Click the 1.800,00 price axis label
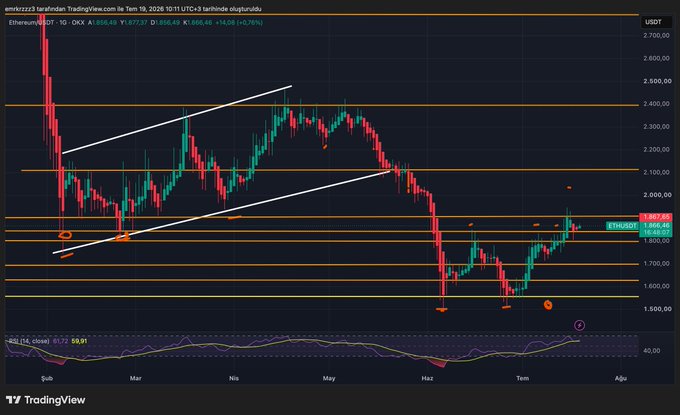This screenshot has height=415, width=680. pos(657,241)
